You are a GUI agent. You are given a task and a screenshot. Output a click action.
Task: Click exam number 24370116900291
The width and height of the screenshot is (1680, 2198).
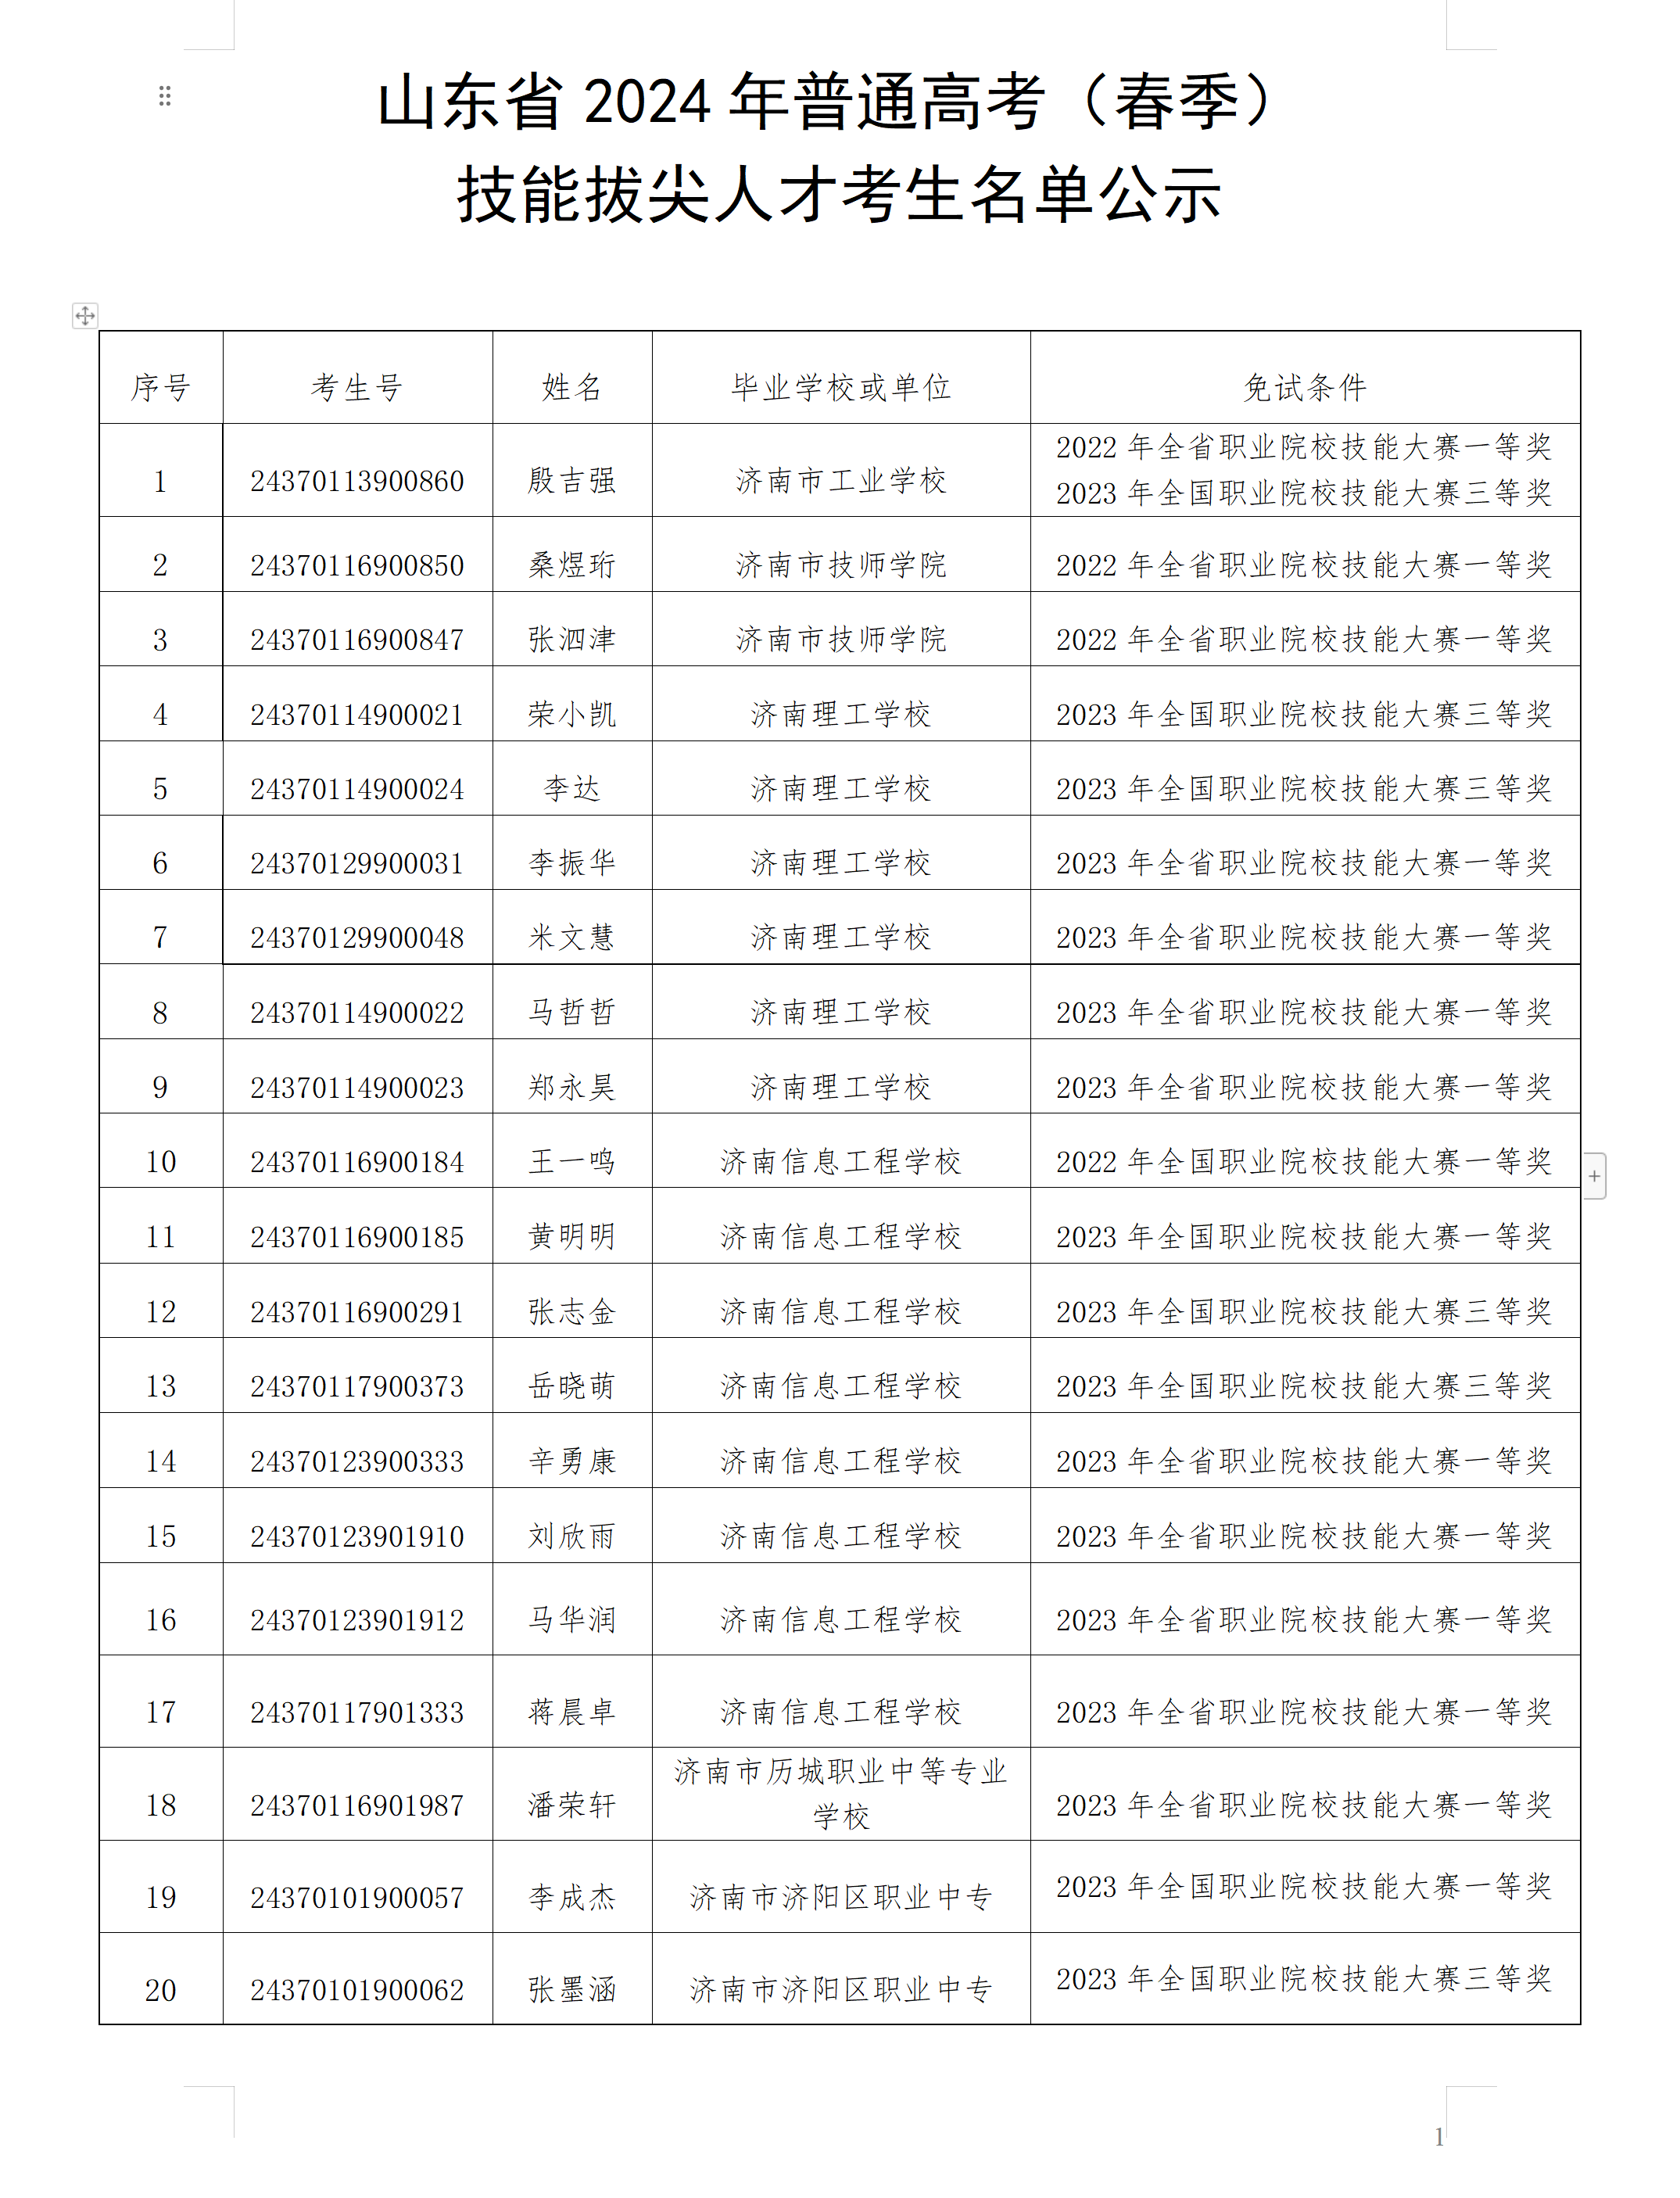click(357, 1312)
